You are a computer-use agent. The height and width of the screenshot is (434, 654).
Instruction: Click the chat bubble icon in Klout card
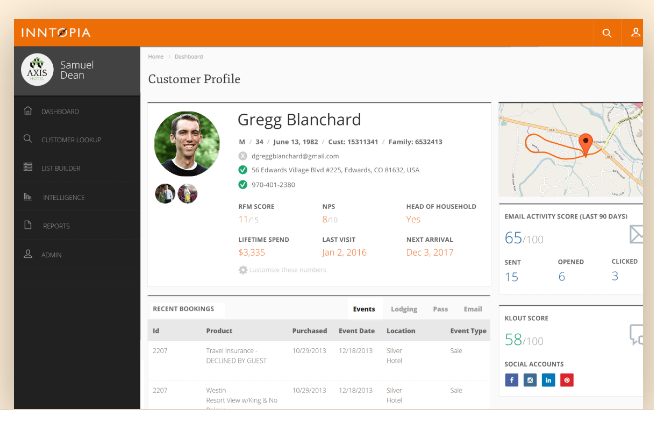[x=636, y=335]
